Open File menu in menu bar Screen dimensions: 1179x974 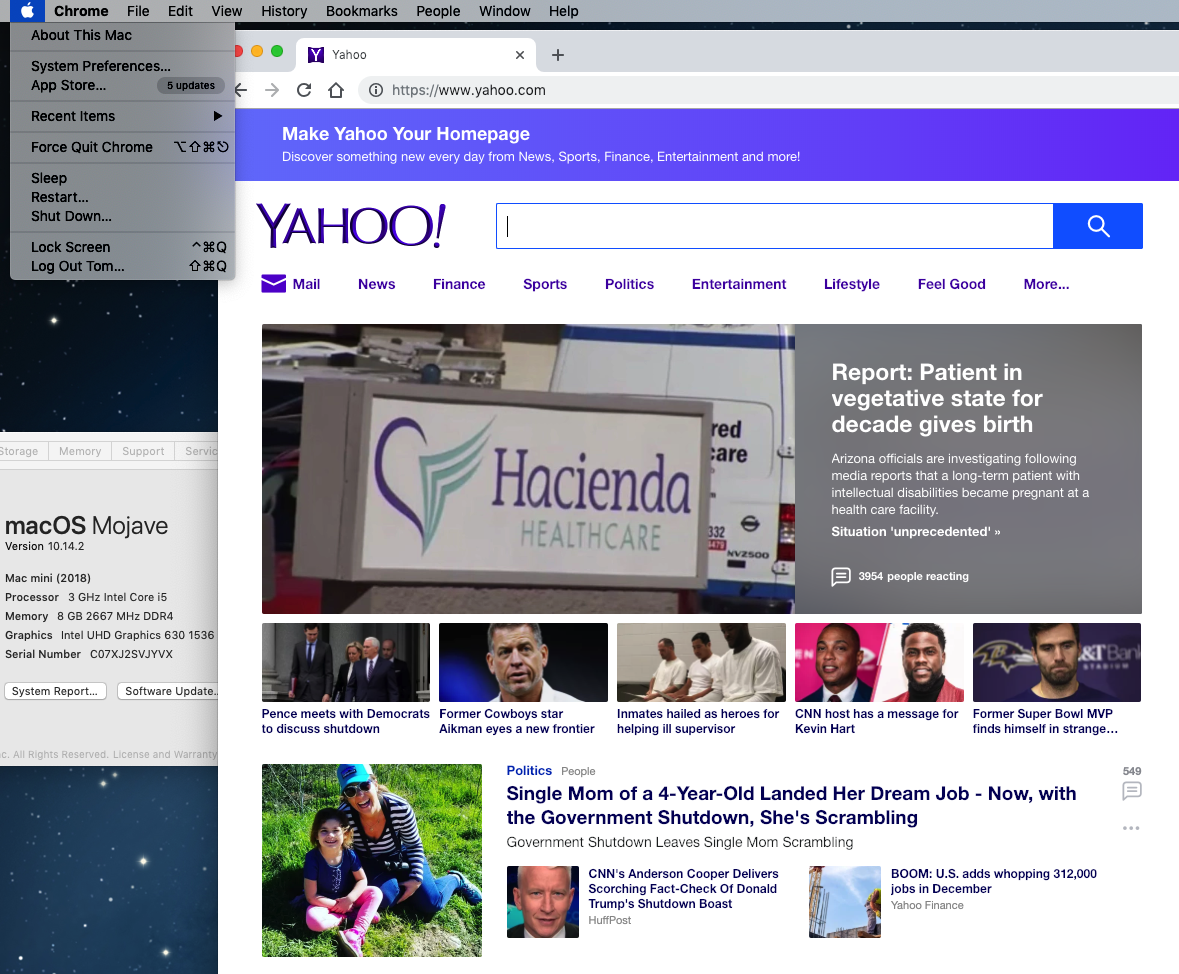tap(138, 11)
